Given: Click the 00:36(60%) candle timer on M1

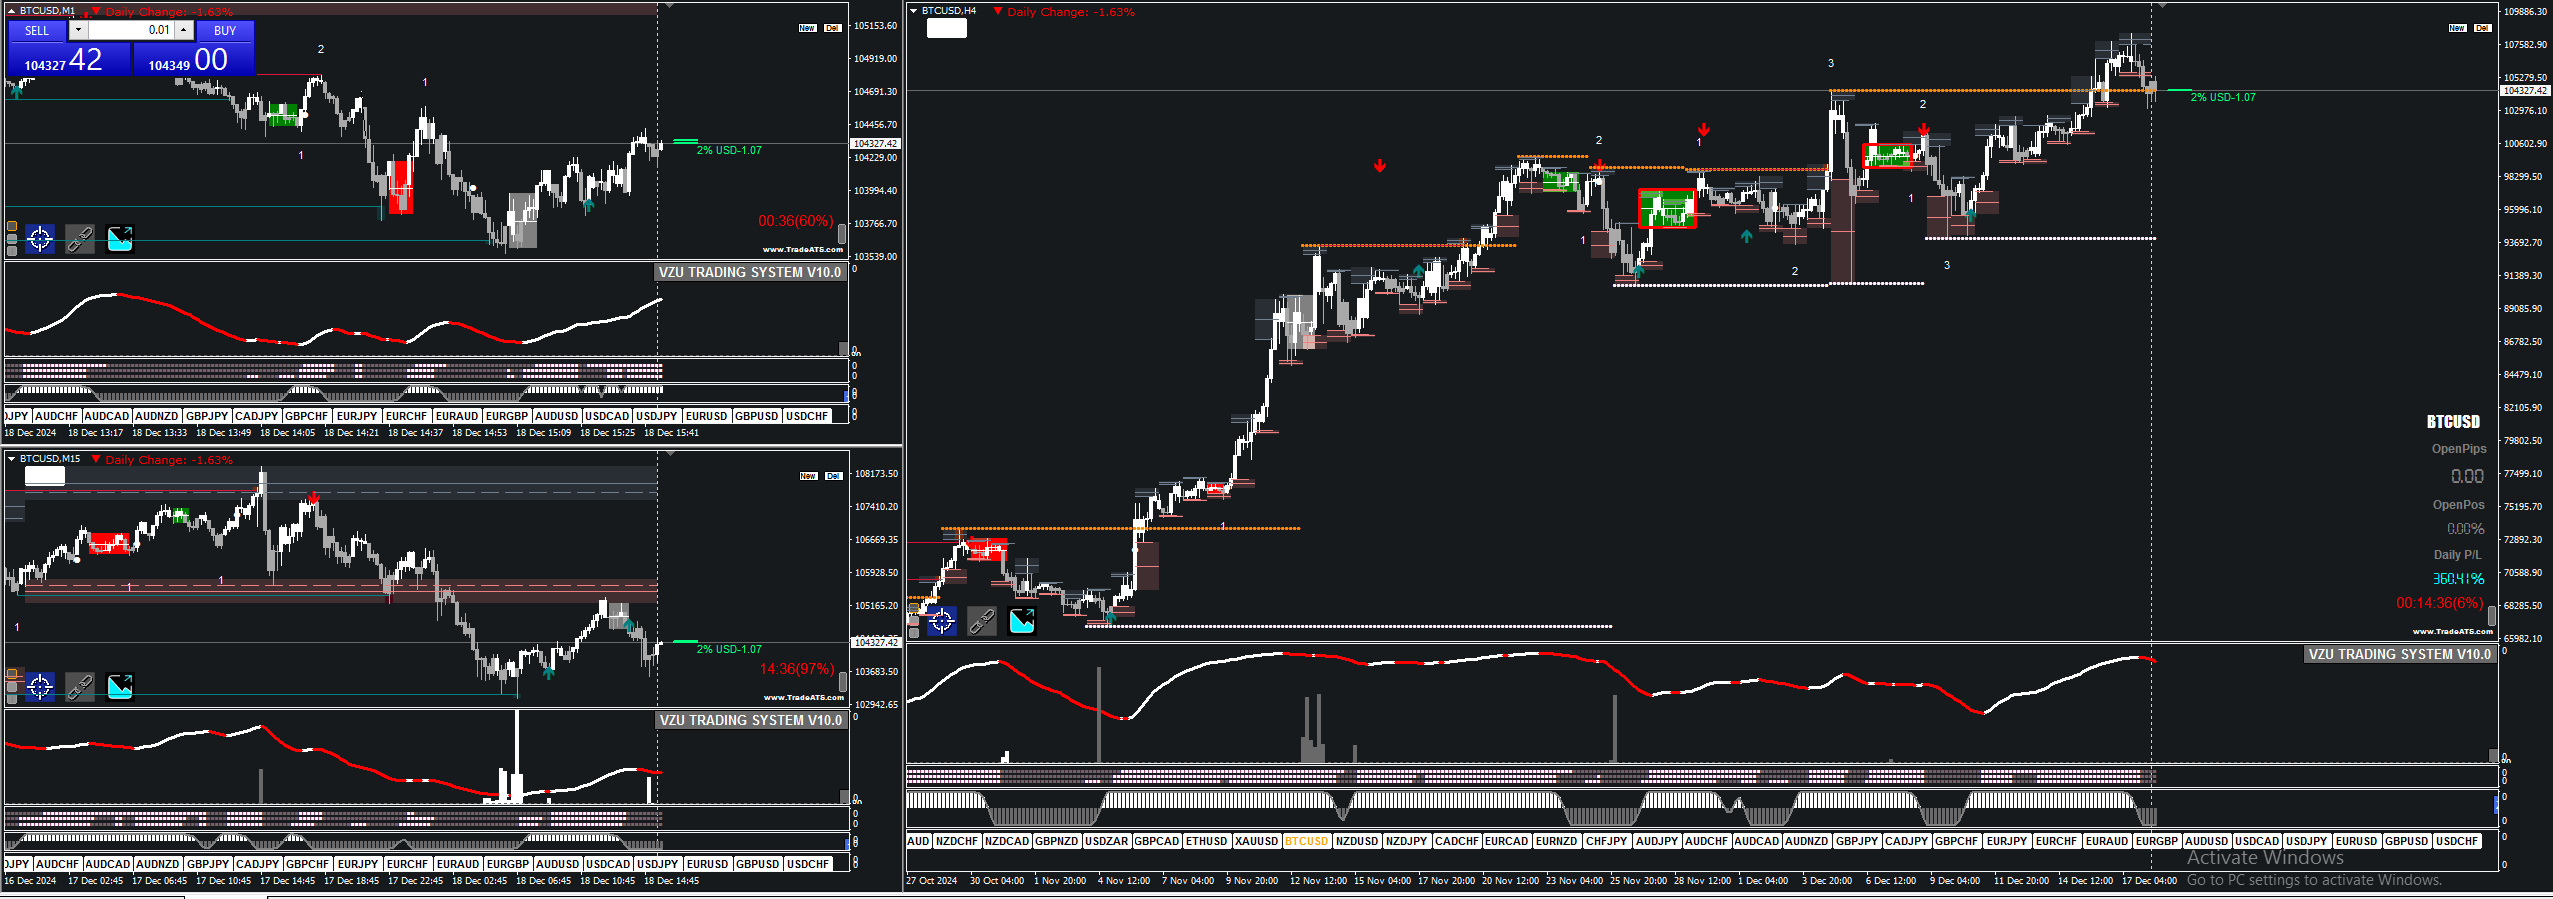Looking at the screenshot, I should point(796,221).
